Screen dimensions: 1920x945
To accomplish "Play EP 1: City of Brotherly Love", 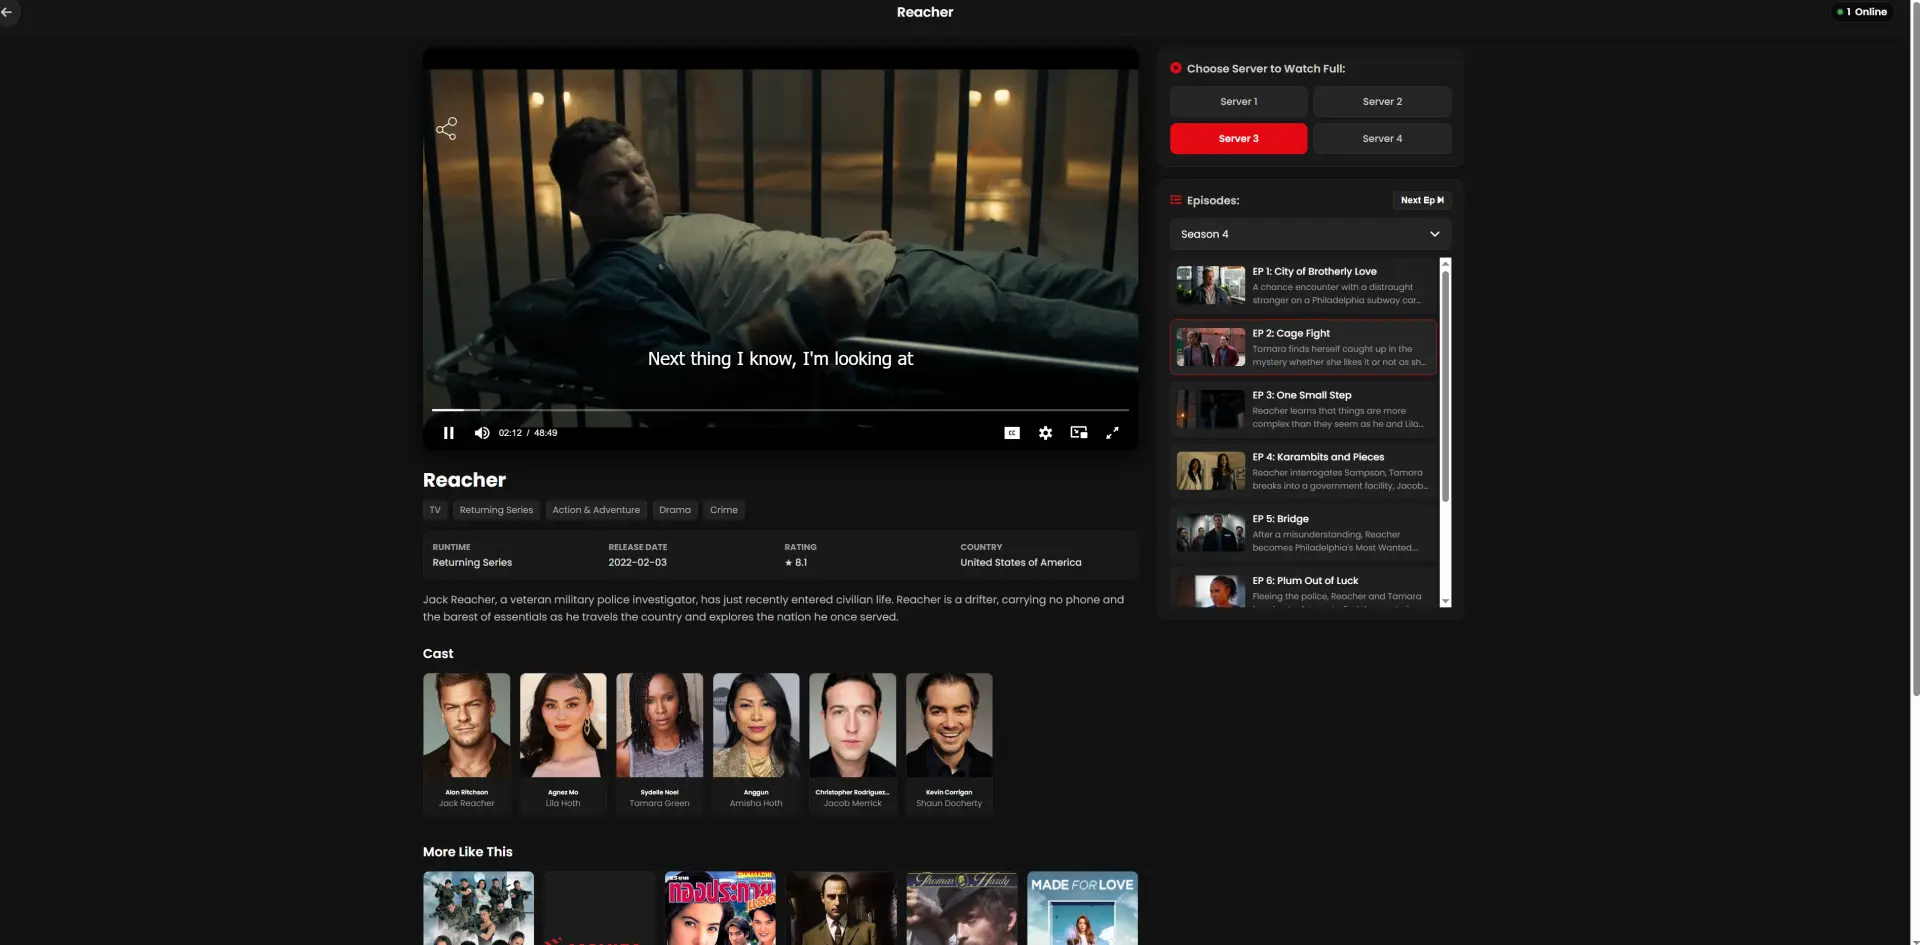I will [x=1303, y=285].
